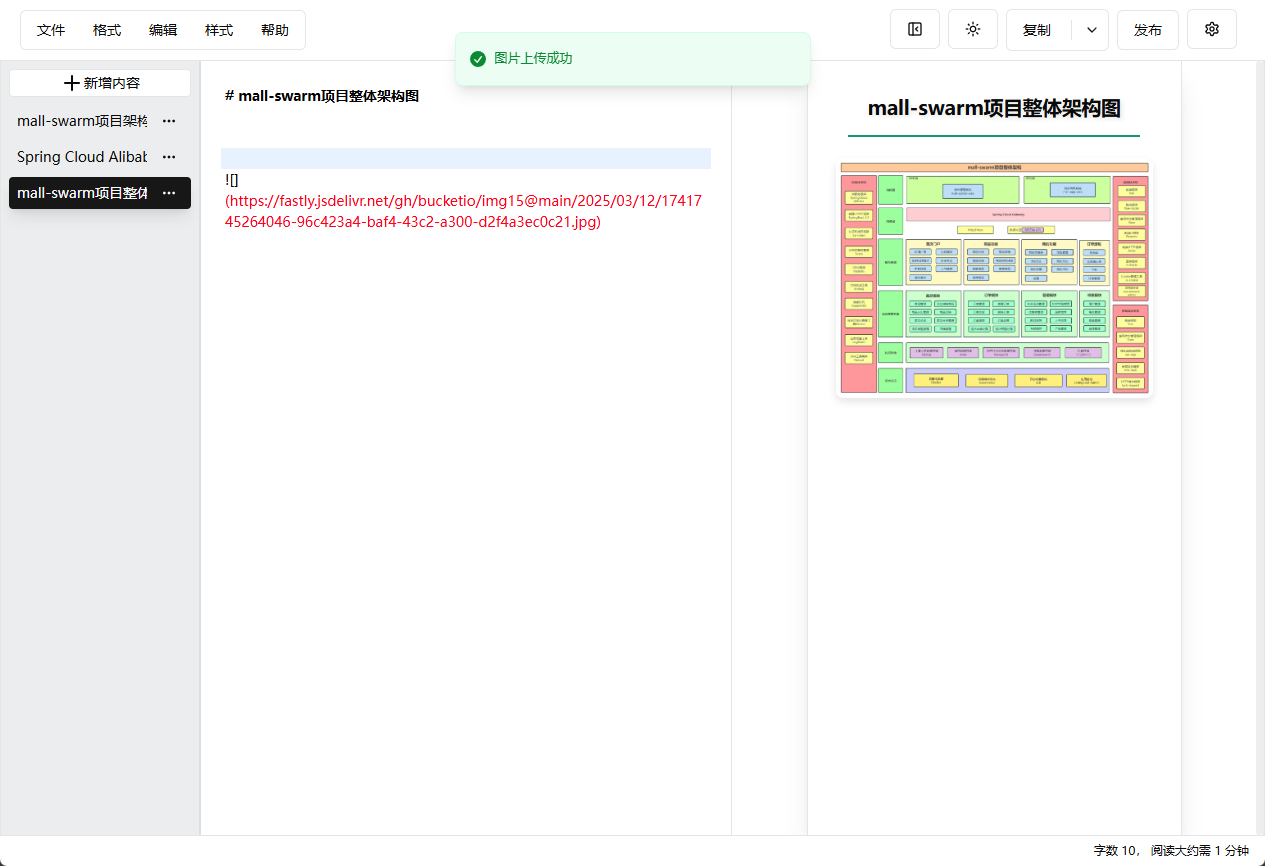Select the active mall-swarm项目整体 post

pos(82,193)
